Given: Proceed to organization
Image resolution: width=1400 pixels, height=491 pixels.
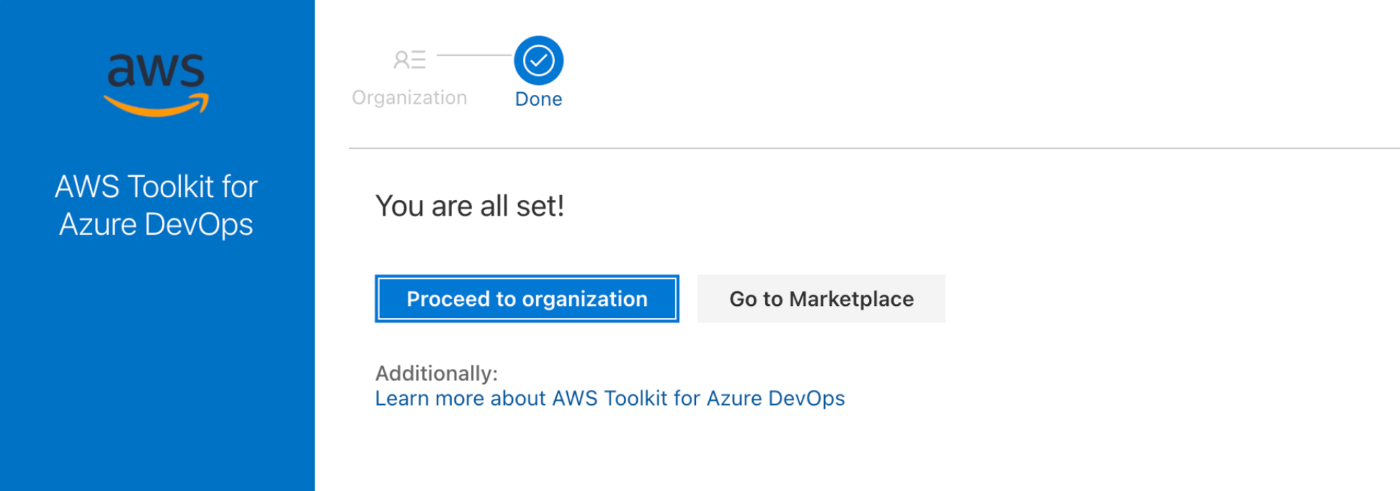Looking at the screenshot, I should click(x=527, y=299).
